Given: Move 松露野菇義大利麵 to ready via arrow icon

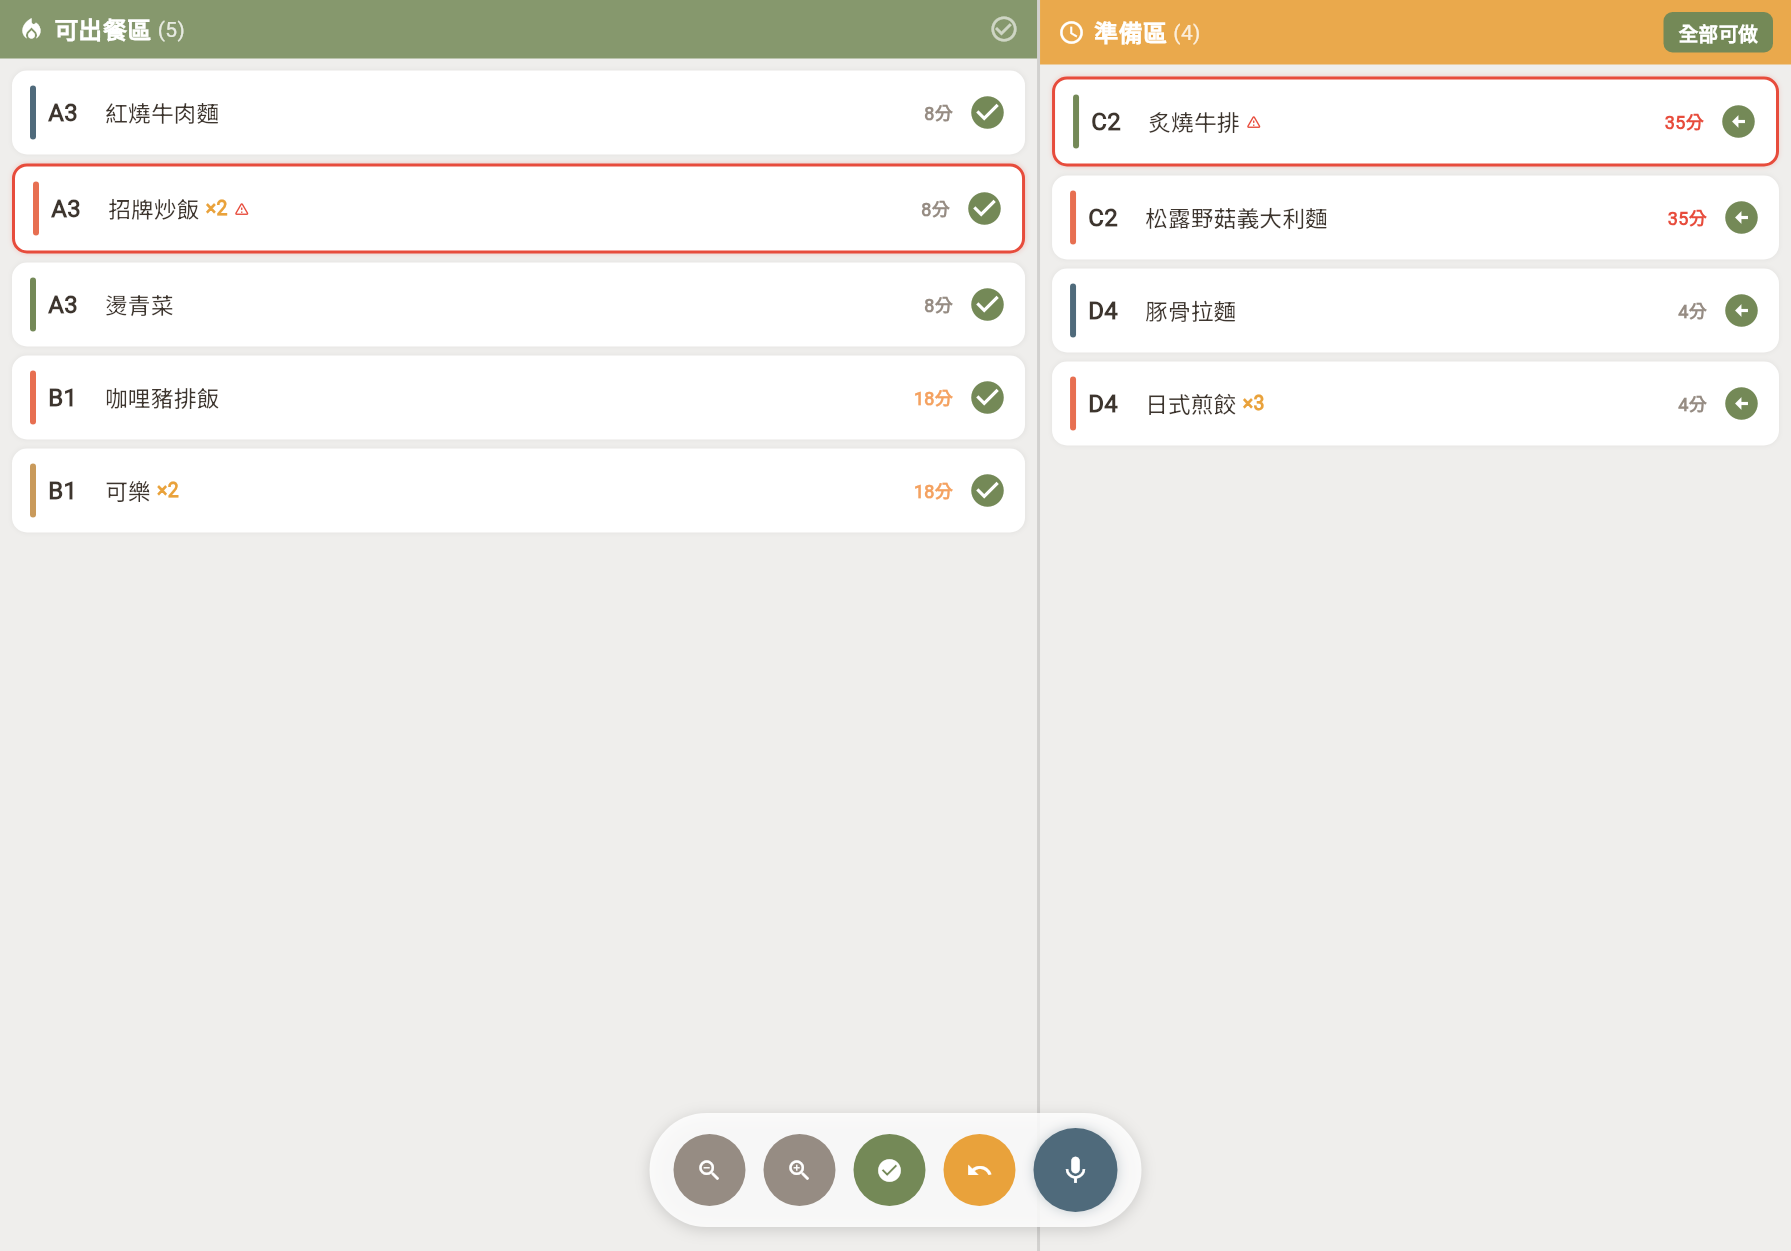Looking at the screenshot, I should click(1741, 218).
